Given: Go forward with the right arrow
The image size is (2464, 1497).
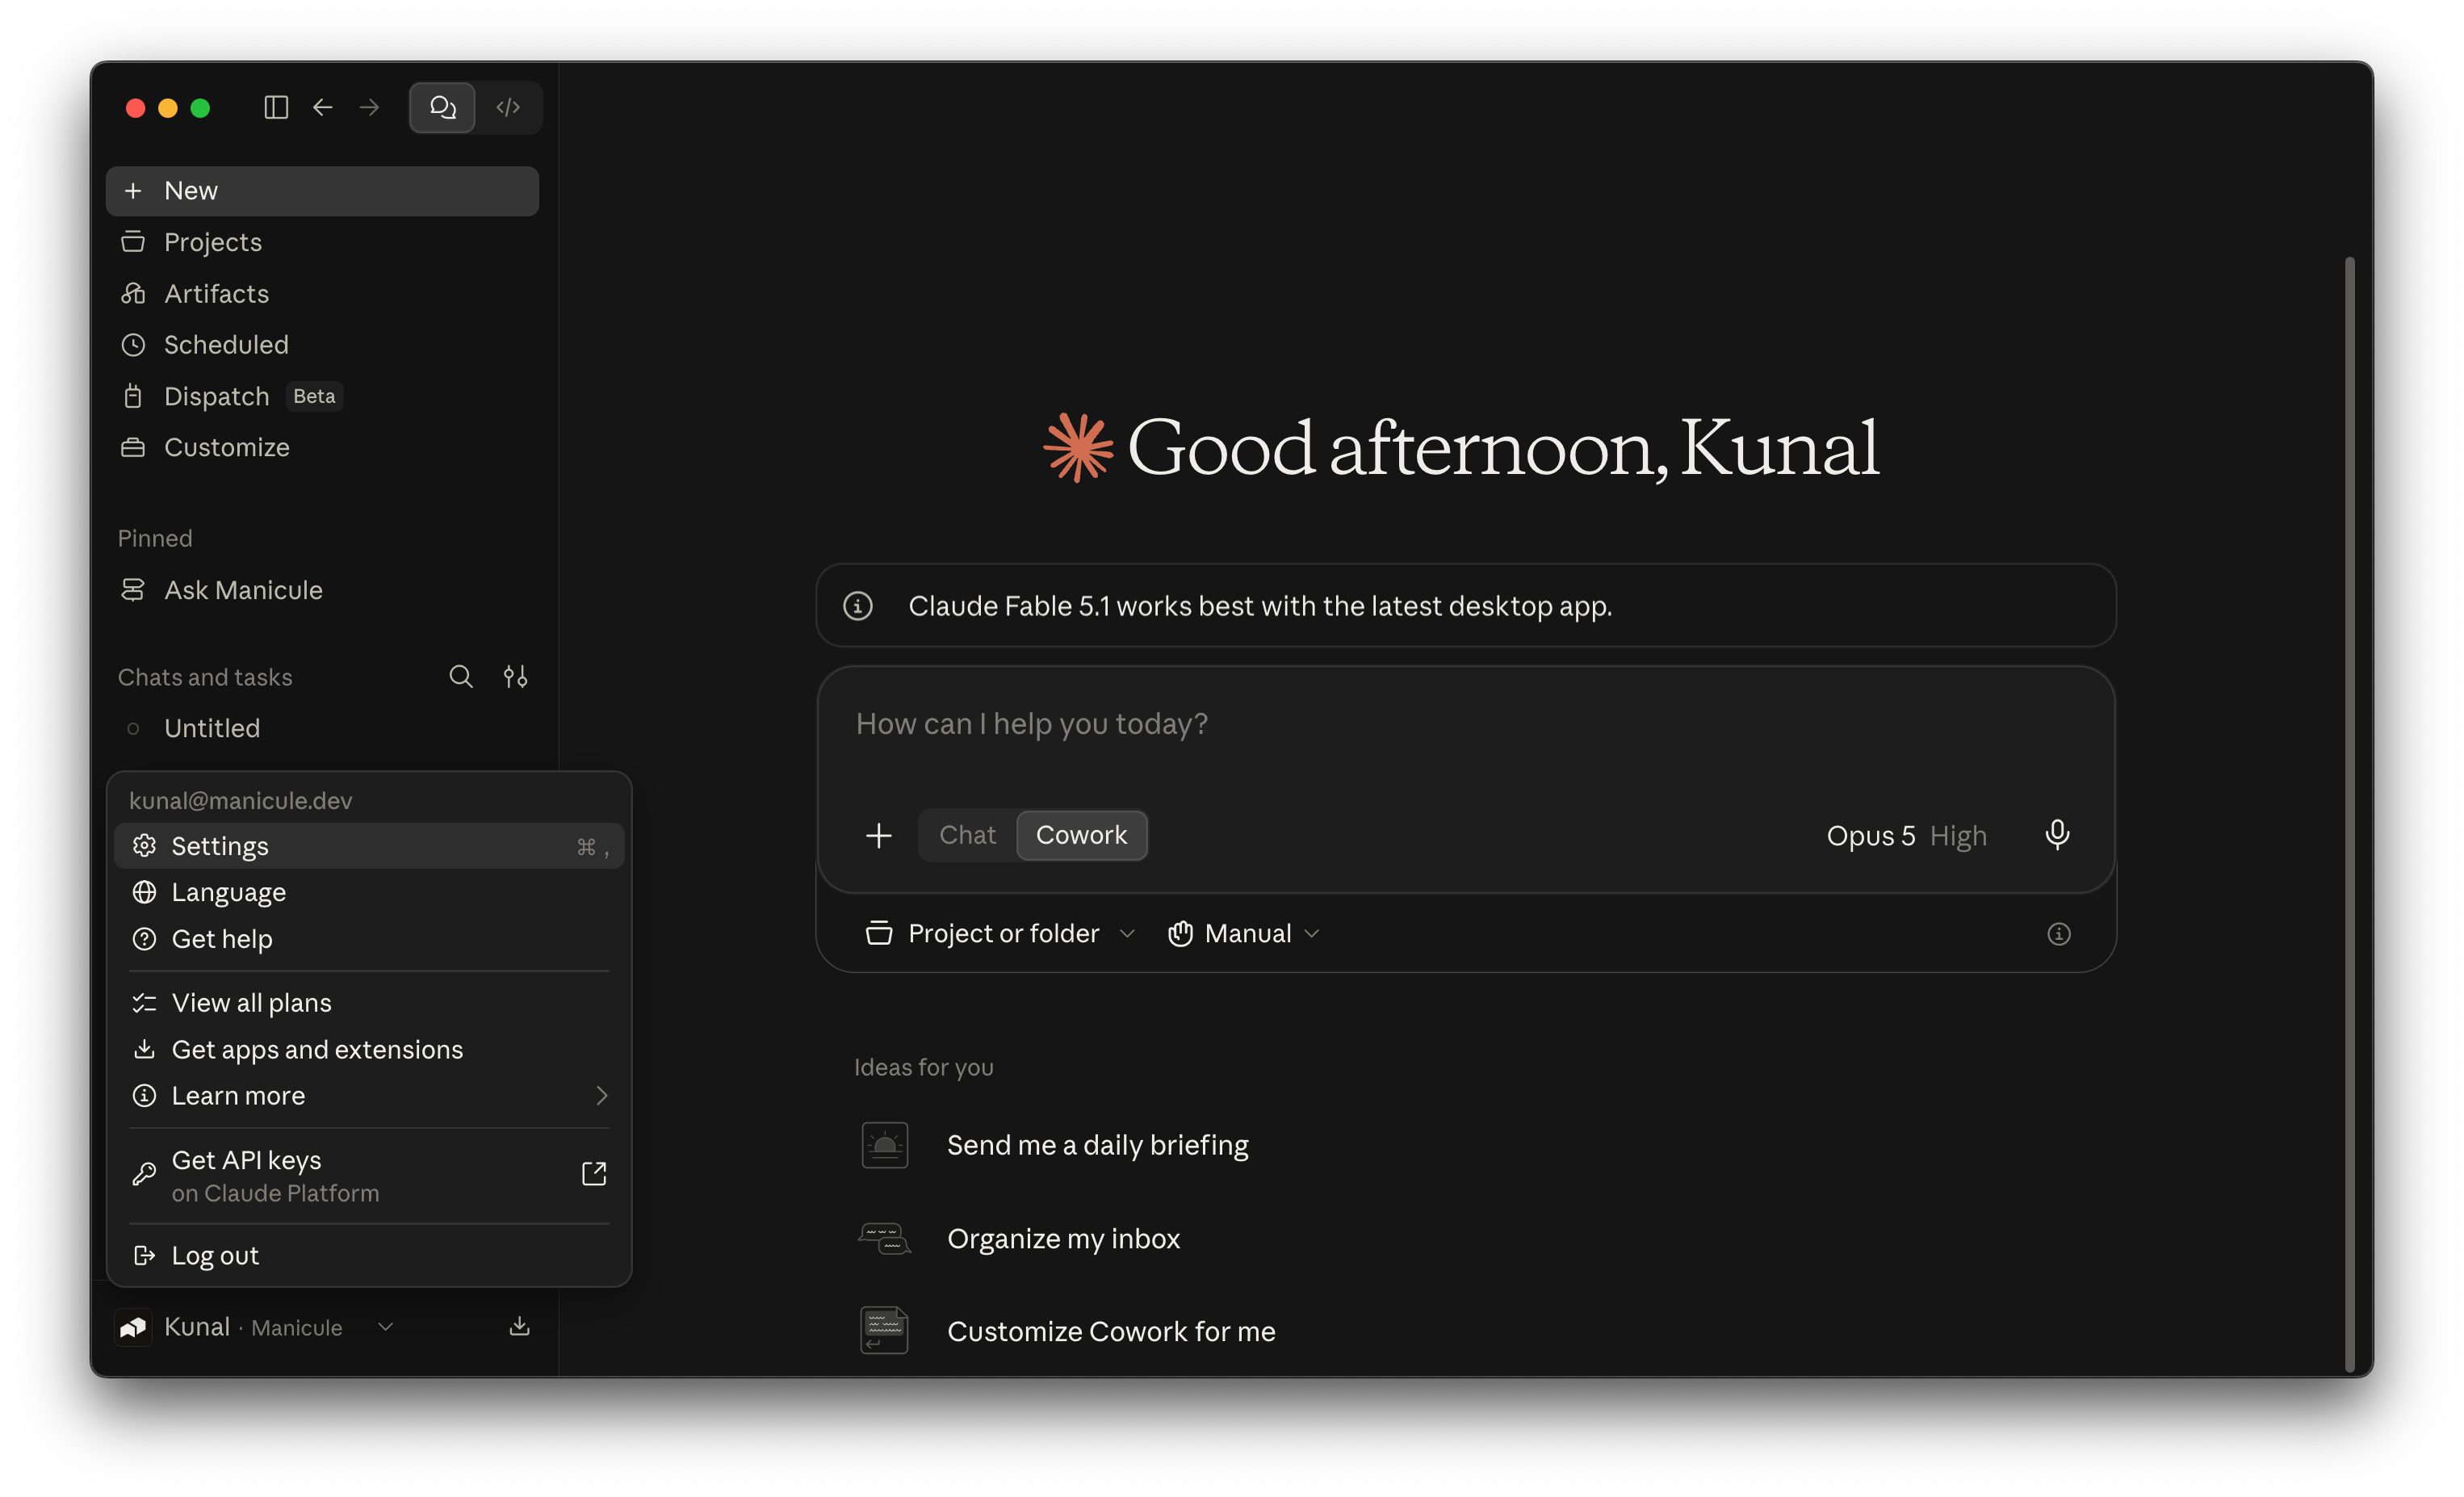Looking at the screenshot, I should [x=370, y=107].
